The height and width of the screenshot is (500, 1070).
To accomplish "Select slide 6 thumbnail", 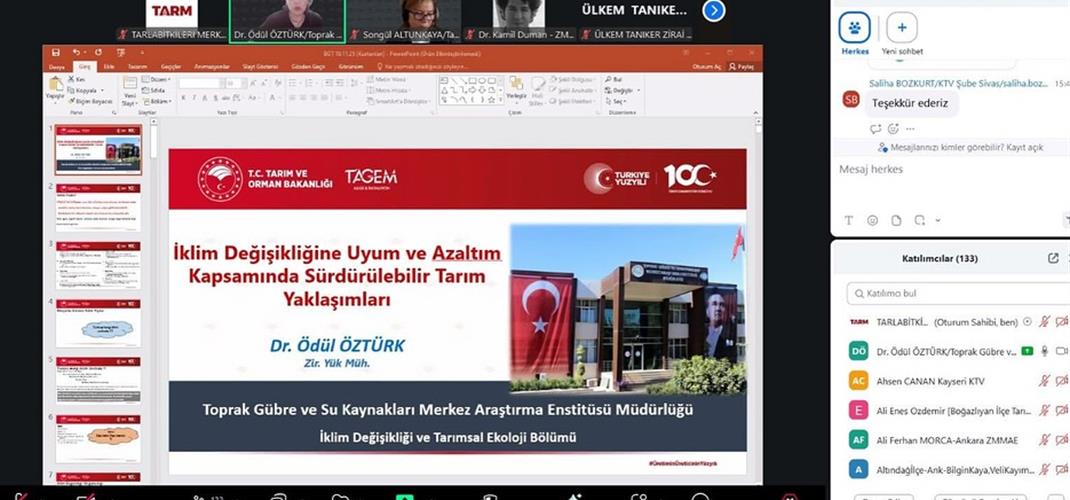I will 98,439.
